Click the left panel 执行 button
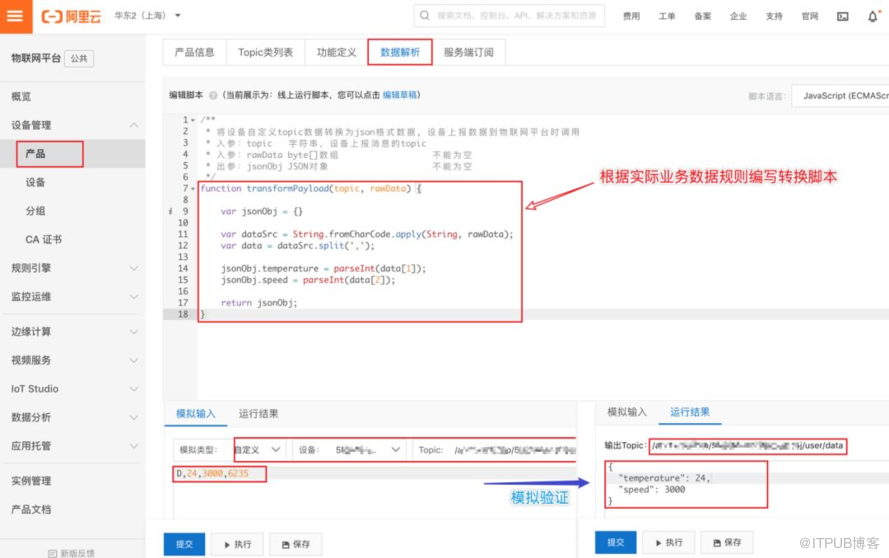Image resolution: width=889 pixels, height=558 pixels. (238, 544)
